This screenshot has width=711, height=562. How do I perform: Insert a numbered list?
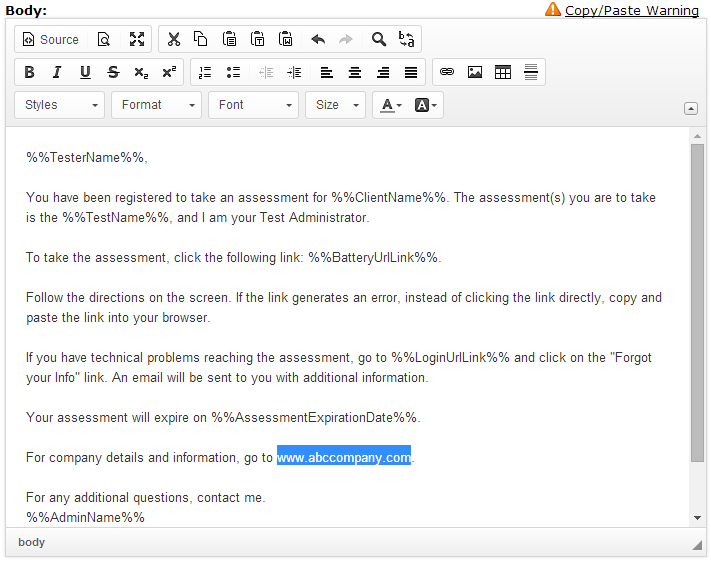[205, 72]
